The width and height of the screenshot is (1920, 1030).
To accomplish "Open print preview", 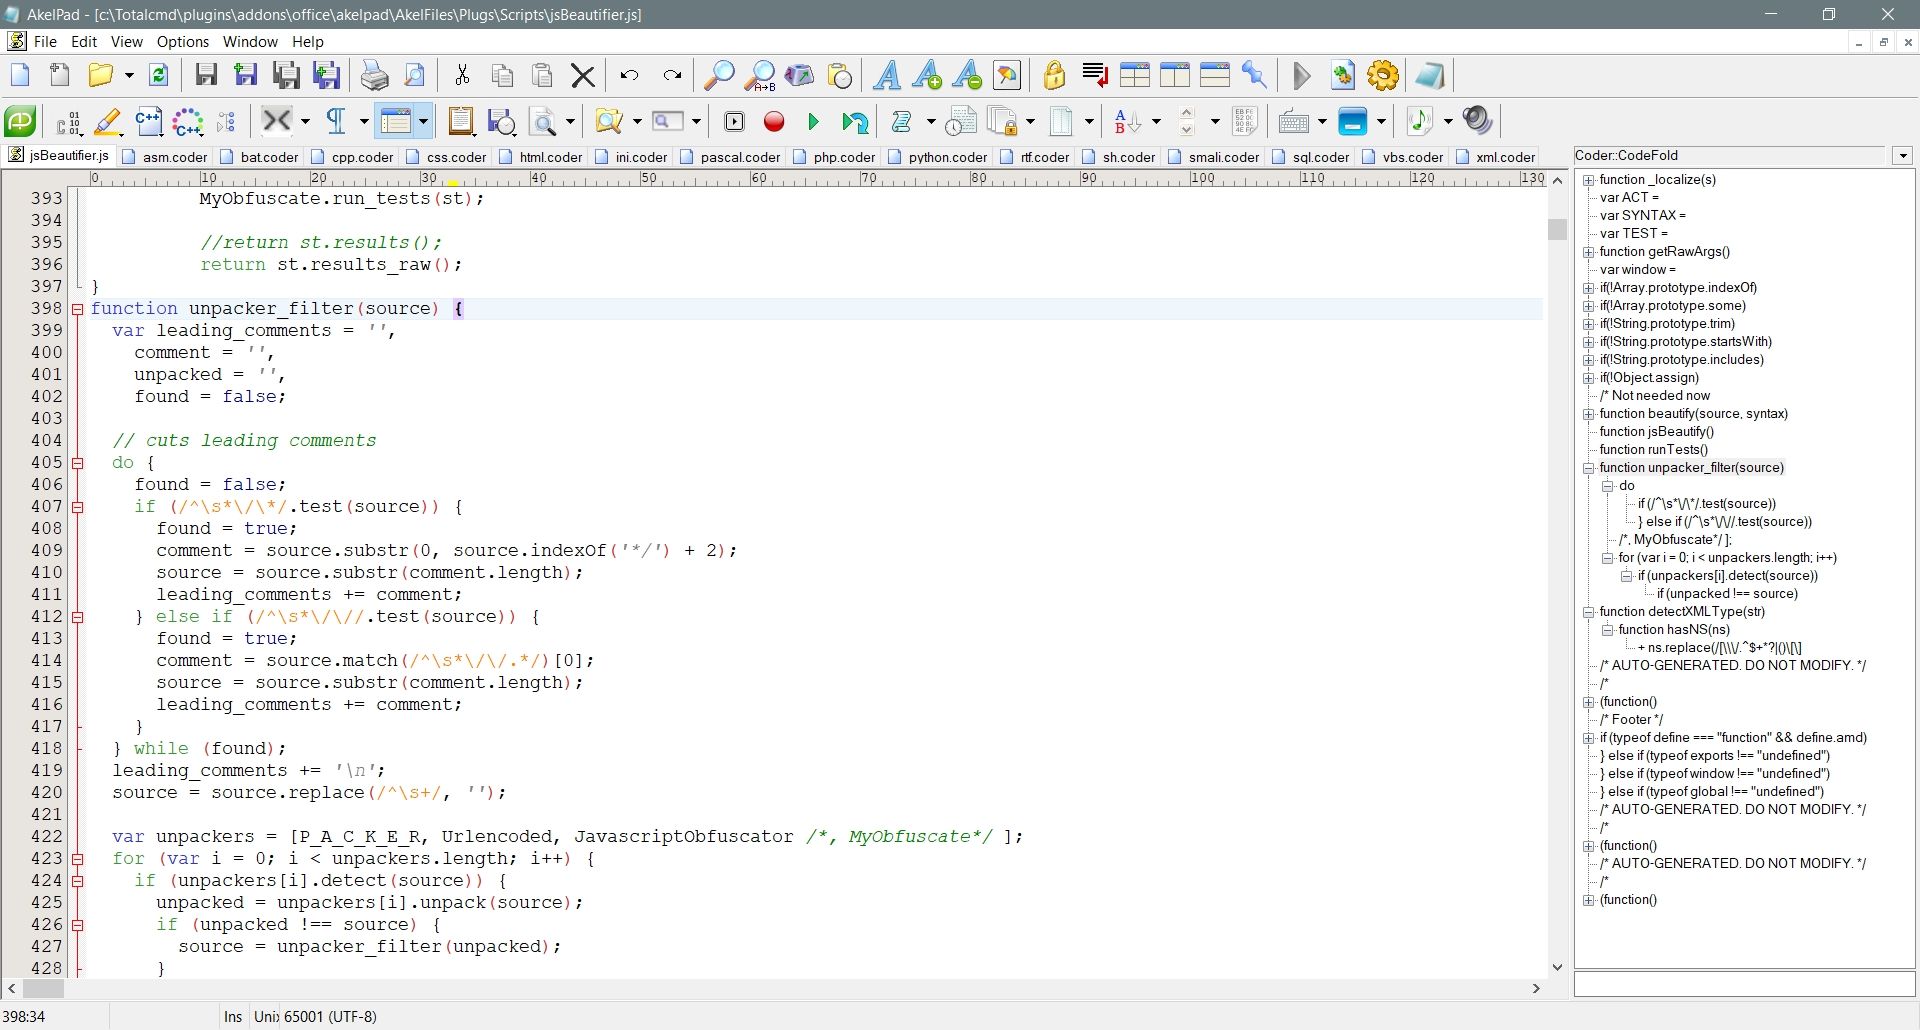I will pyautogui.click(x=414, y=75).
